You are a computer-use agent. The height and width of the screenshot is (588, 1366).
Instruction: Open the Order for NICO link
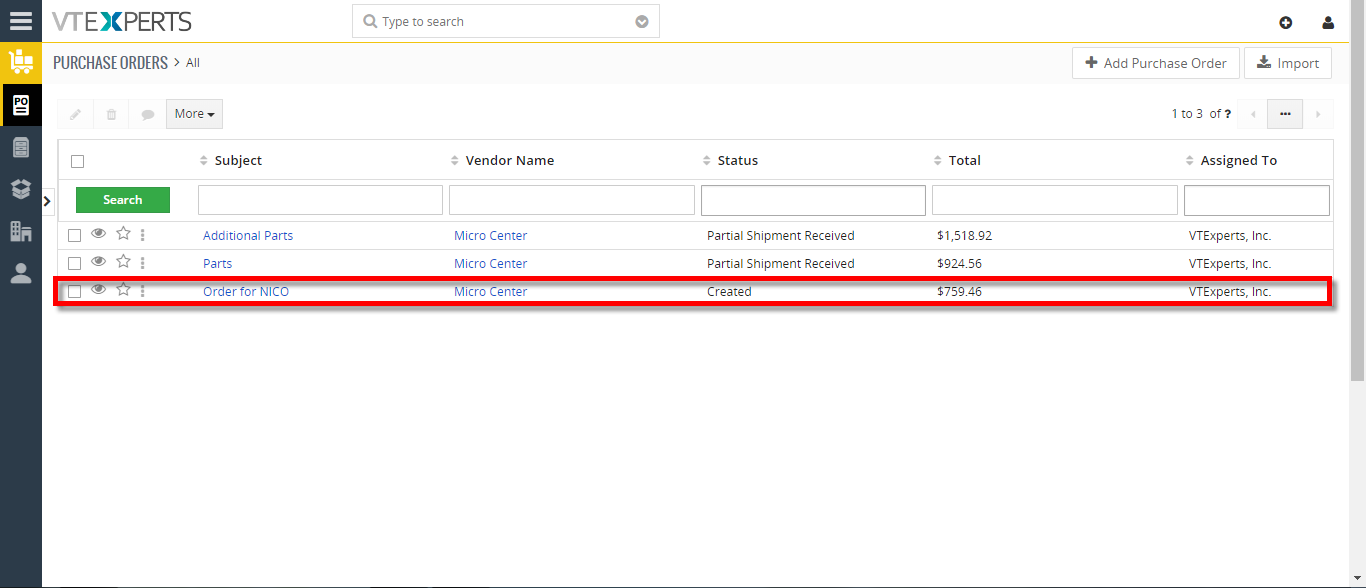(246, 292)
